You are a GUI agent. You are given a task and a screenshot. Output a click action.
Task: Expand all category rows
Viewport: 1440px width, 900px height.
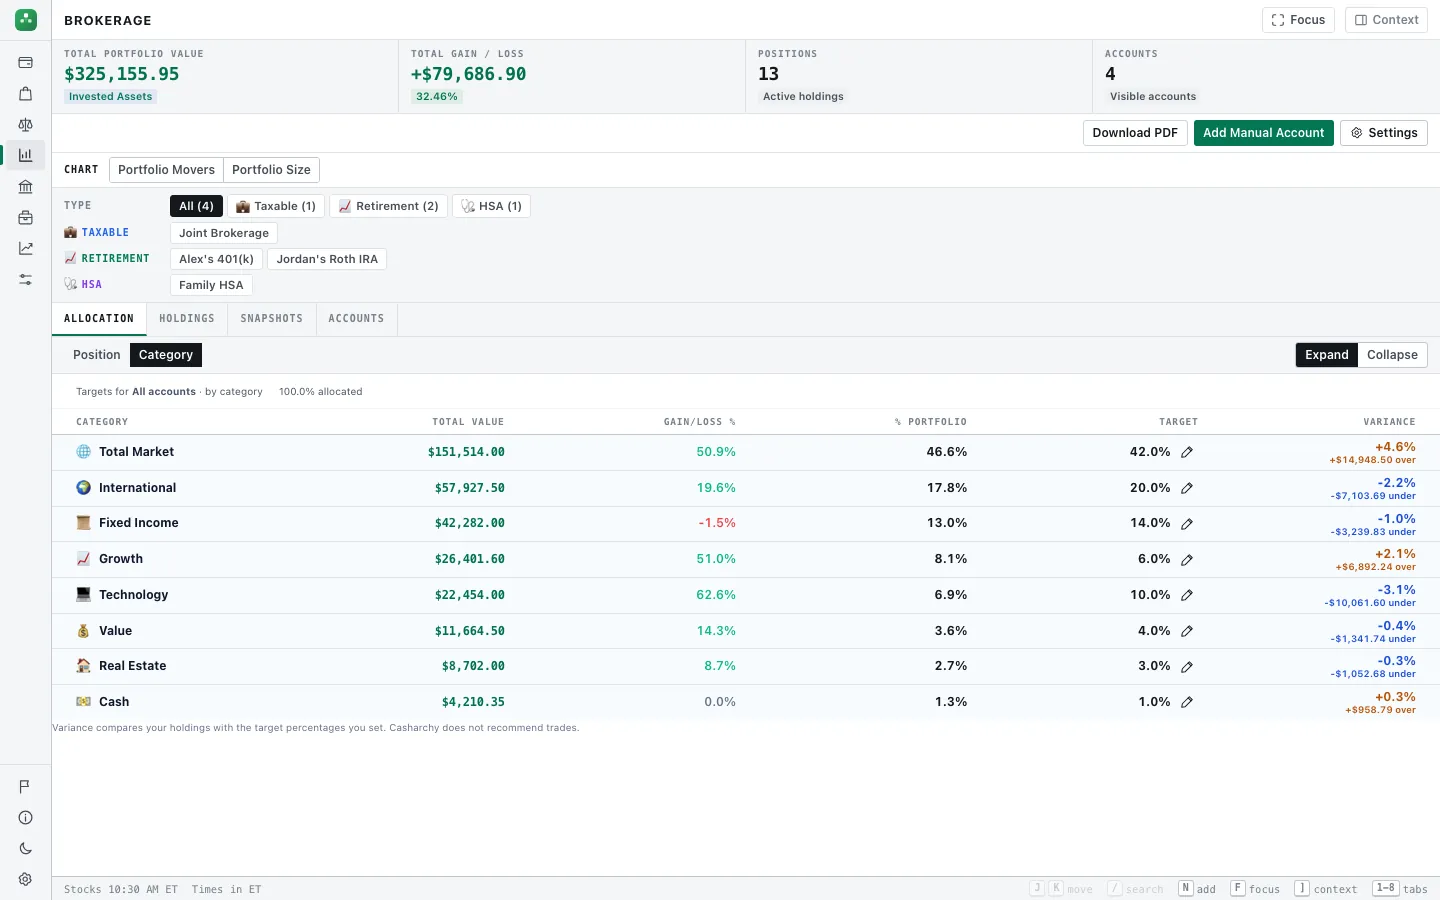[x=1327, y=355]
